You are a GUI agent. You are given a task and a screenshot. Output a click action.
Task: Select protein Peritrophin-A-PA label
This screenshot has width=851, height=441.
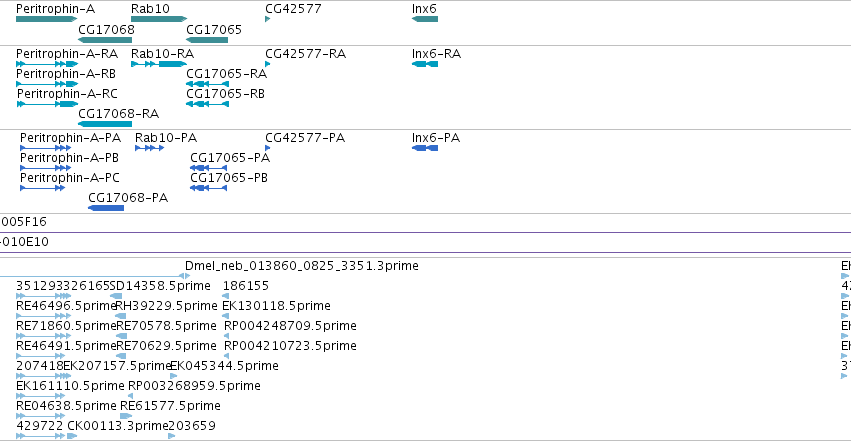[71, 138]
